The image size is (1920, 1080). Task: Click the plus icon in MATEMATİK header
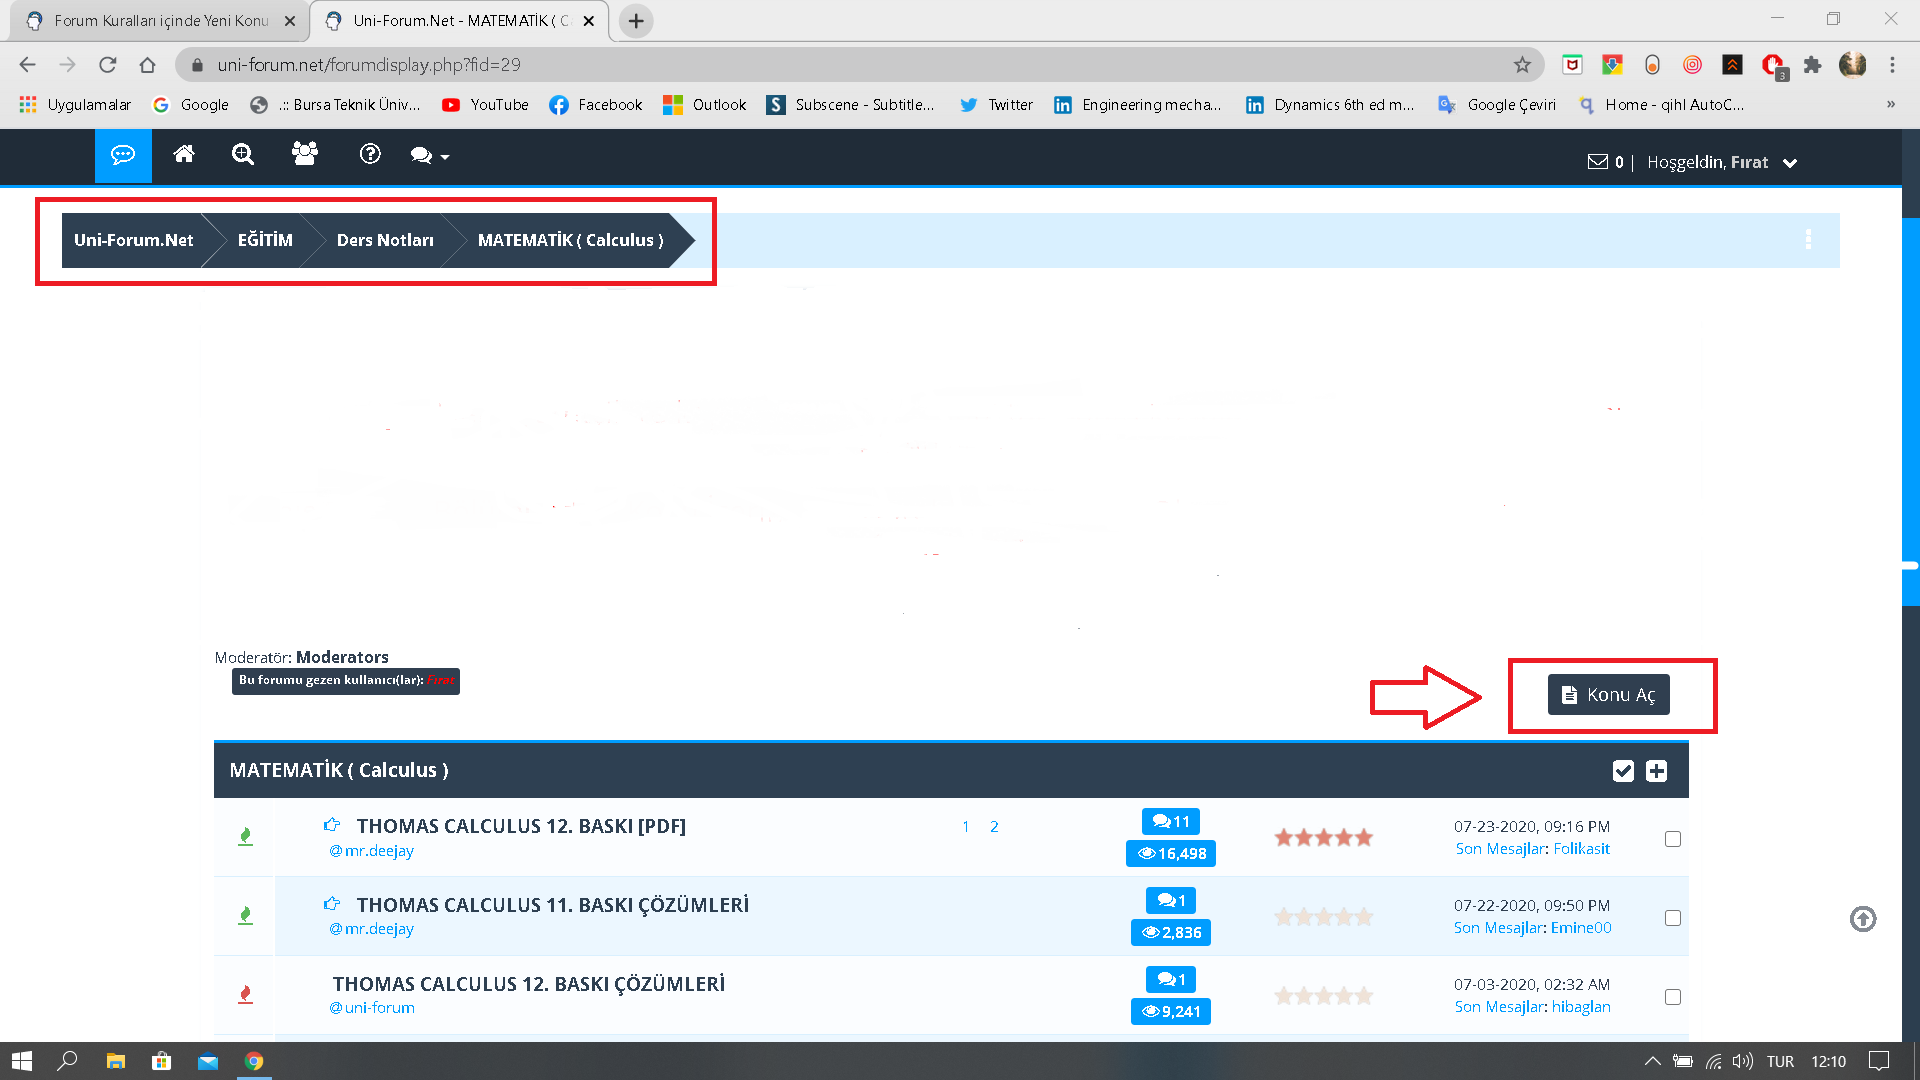coord(1657,771)
